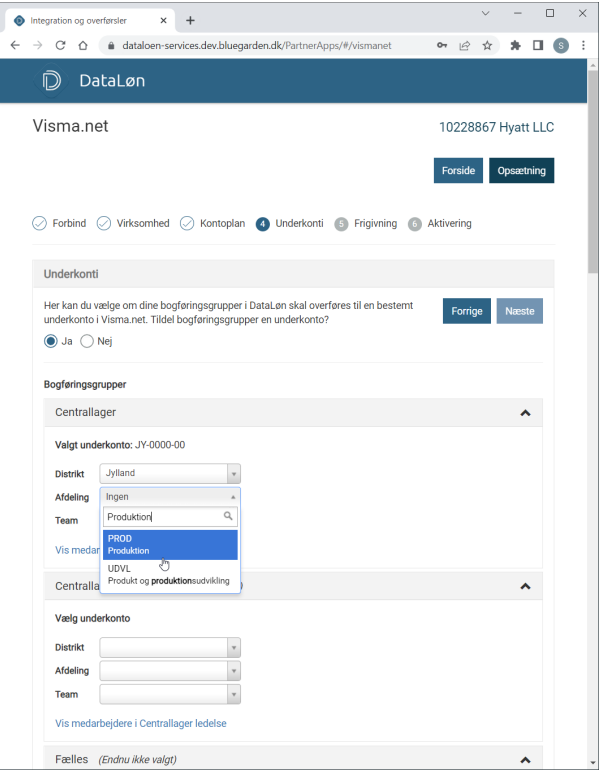Bookmark this page with the star icon
The height and width of the screenshot is (770, 600).
point(487,46)
